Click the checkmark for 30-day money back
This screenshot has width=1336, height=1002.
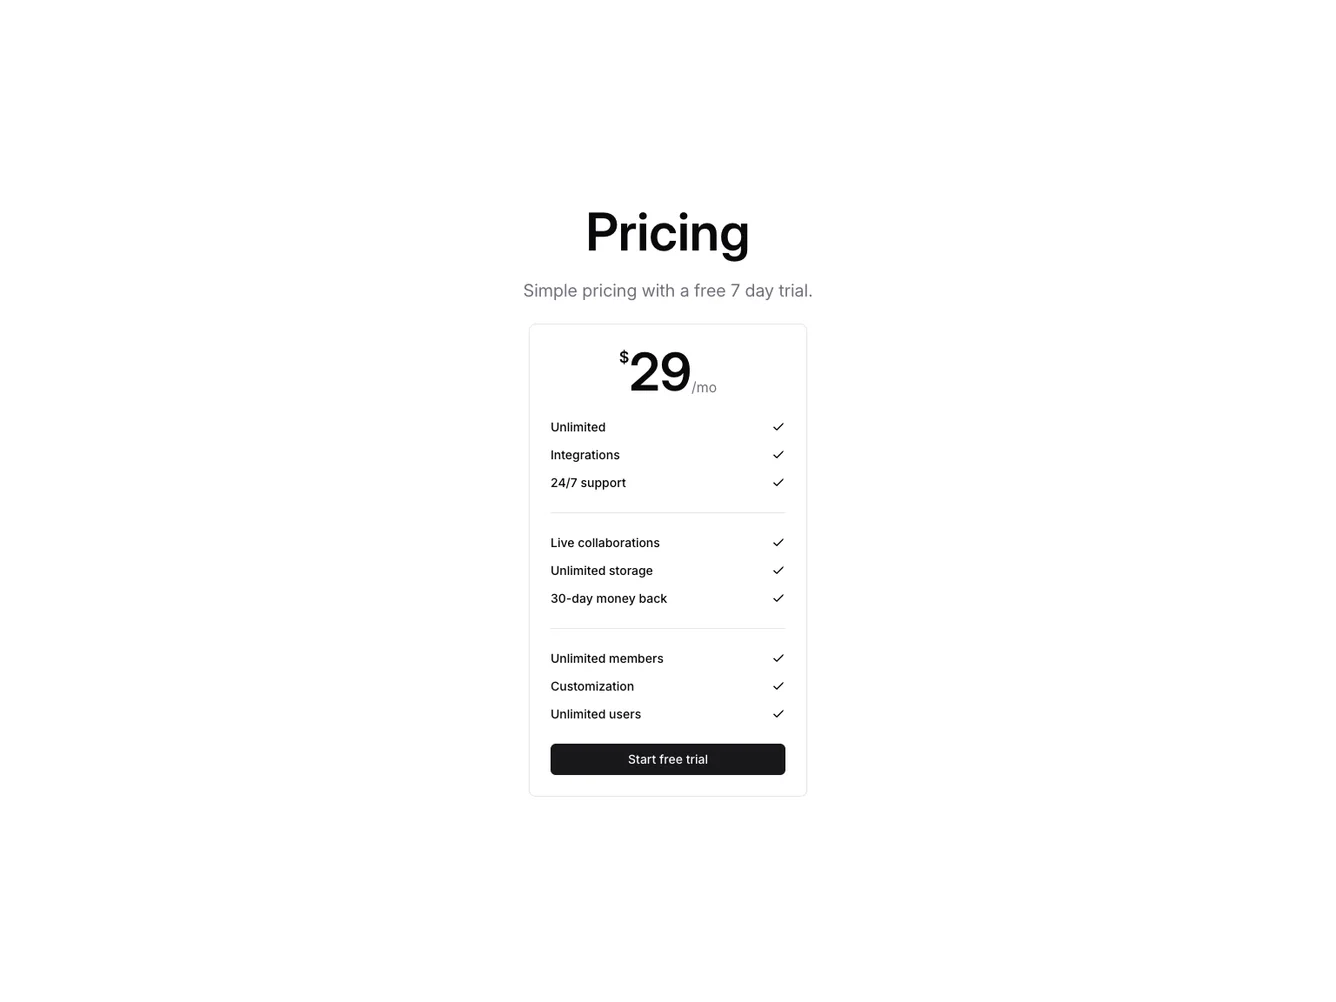778,598
